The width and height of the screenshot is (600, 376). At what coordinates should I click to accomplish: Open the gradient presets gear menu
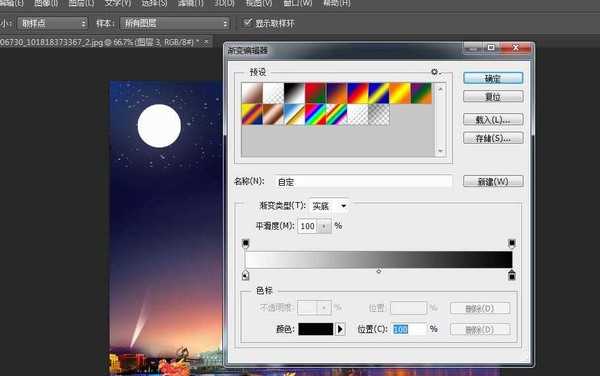435,72
